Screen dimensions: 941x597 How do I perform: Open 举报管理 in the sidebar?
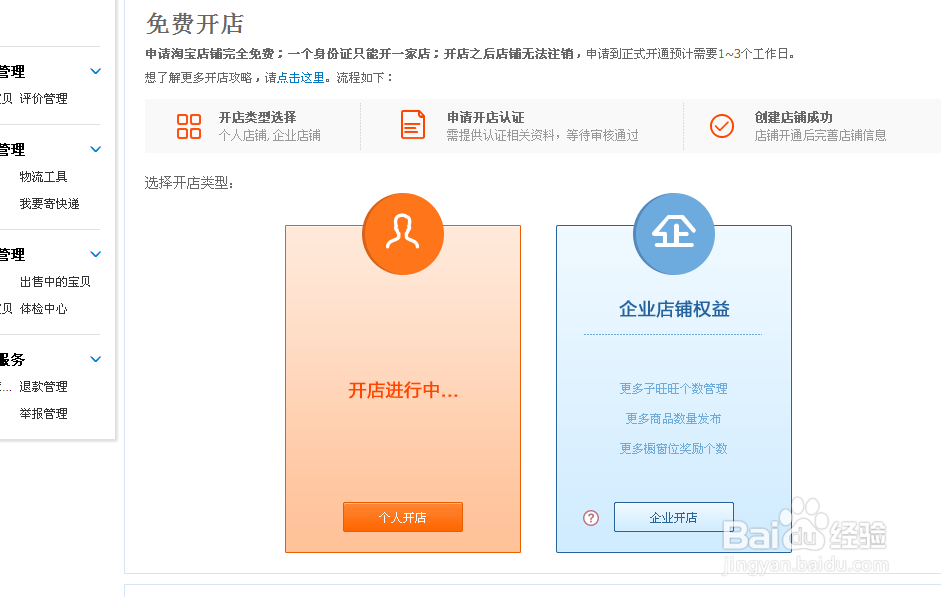(x=43, y=413)
